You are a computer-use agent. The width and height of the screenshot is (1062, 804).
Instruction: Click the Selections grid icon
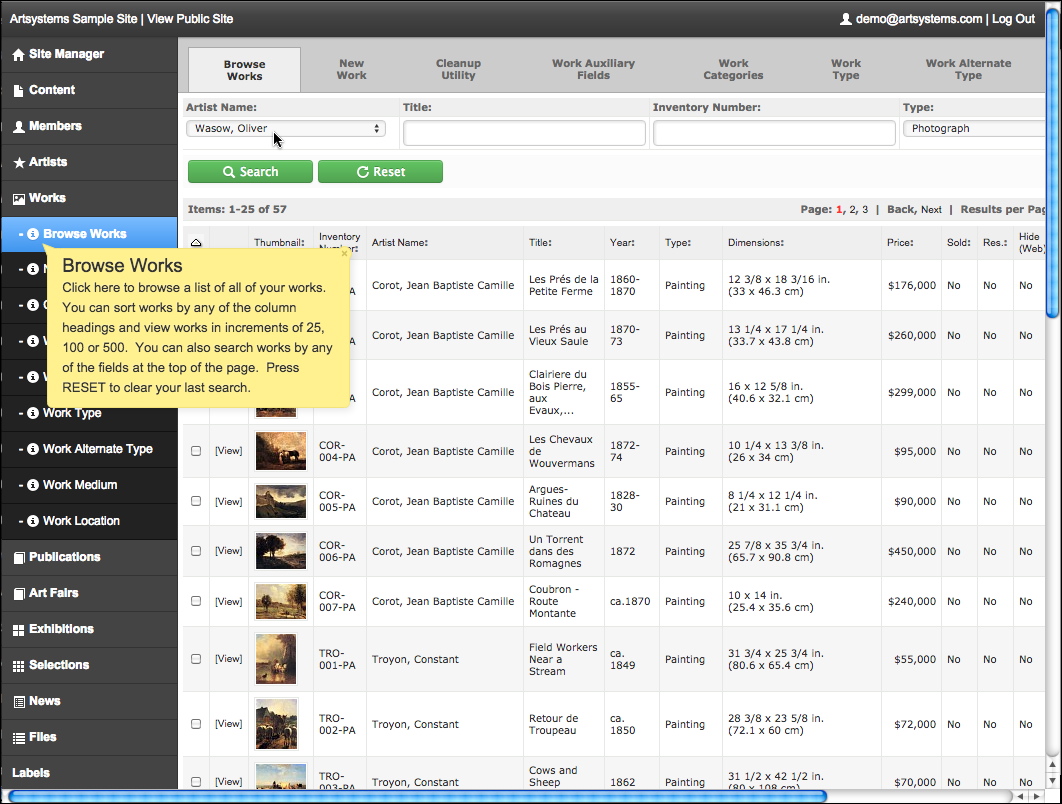(19, 666)
